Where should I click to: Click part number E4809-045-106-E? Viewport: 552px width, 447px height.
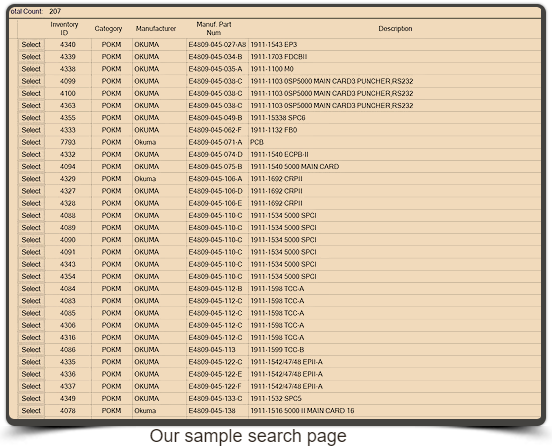(215, 203)
